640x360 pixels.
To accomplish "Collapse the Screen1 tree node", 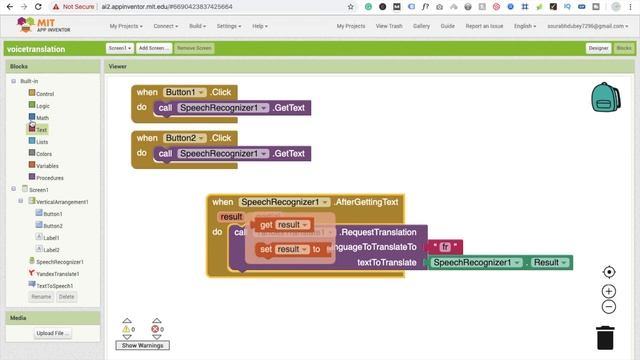I will [13, 189].
